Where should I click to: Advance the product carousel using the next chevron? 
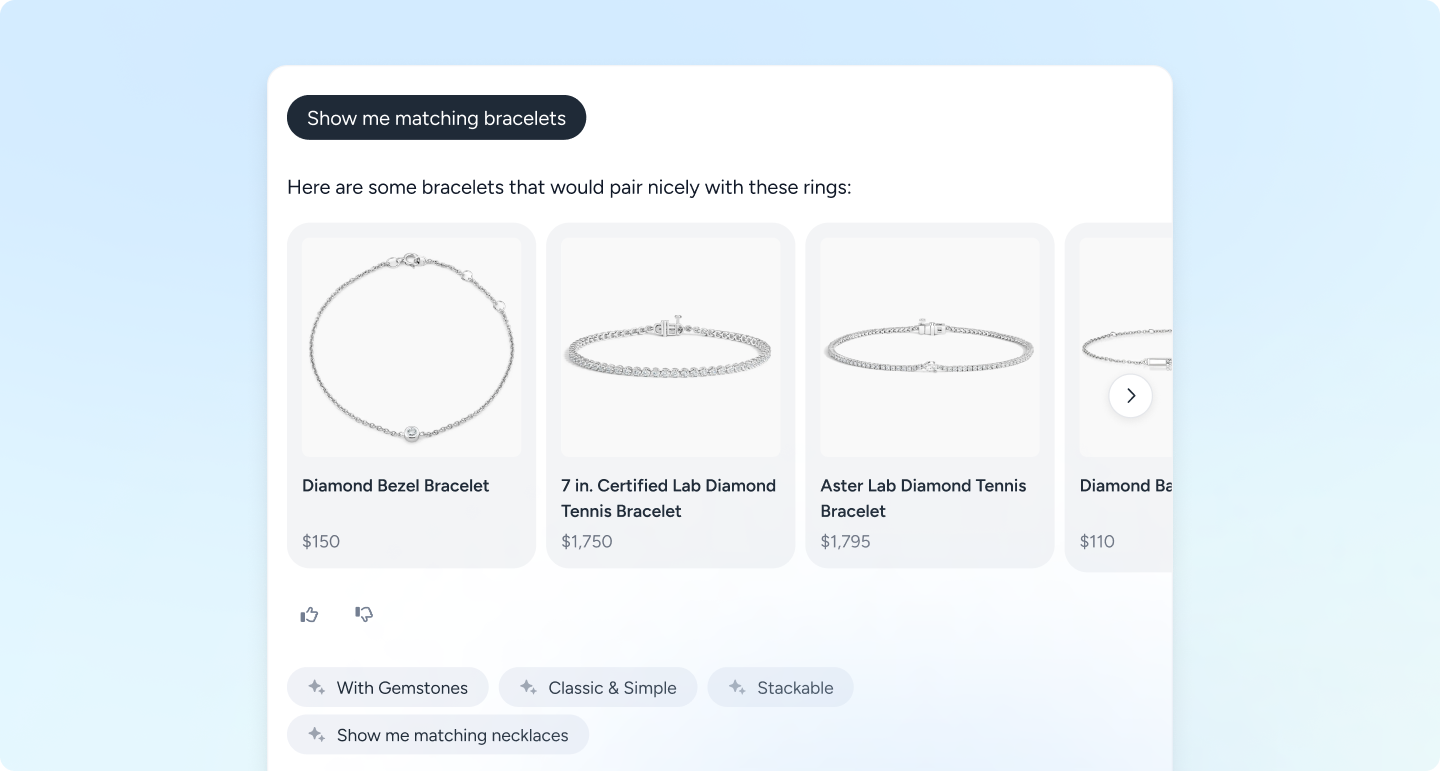[1130, 395]
